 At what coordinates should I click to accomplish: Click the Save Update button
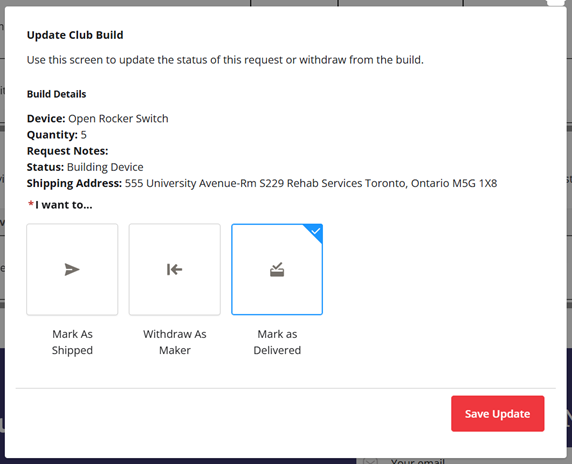(498, 414)
